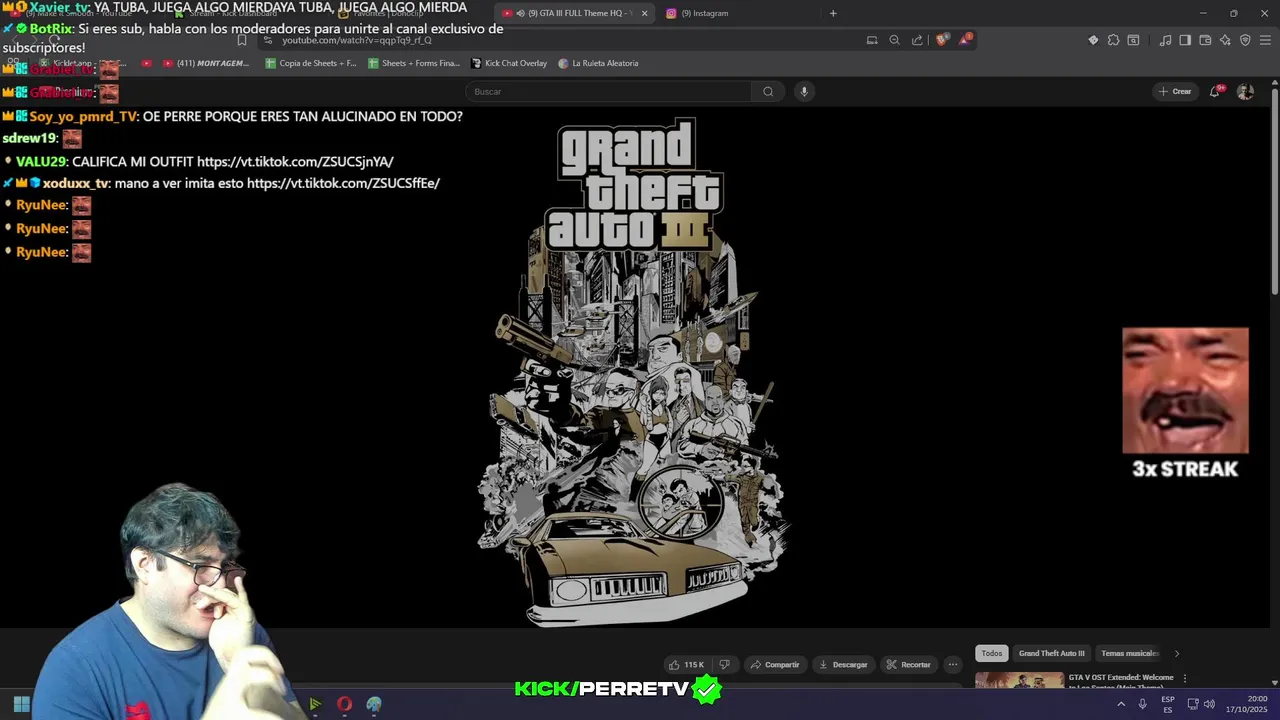Open a new browser tab

[833, 13]
